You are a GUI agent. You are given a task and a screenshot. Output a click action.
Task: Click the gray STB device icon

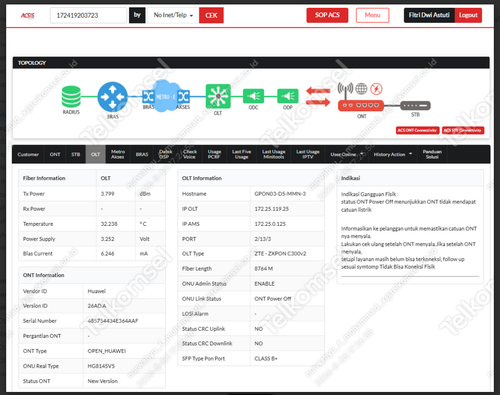pos(415,106)
